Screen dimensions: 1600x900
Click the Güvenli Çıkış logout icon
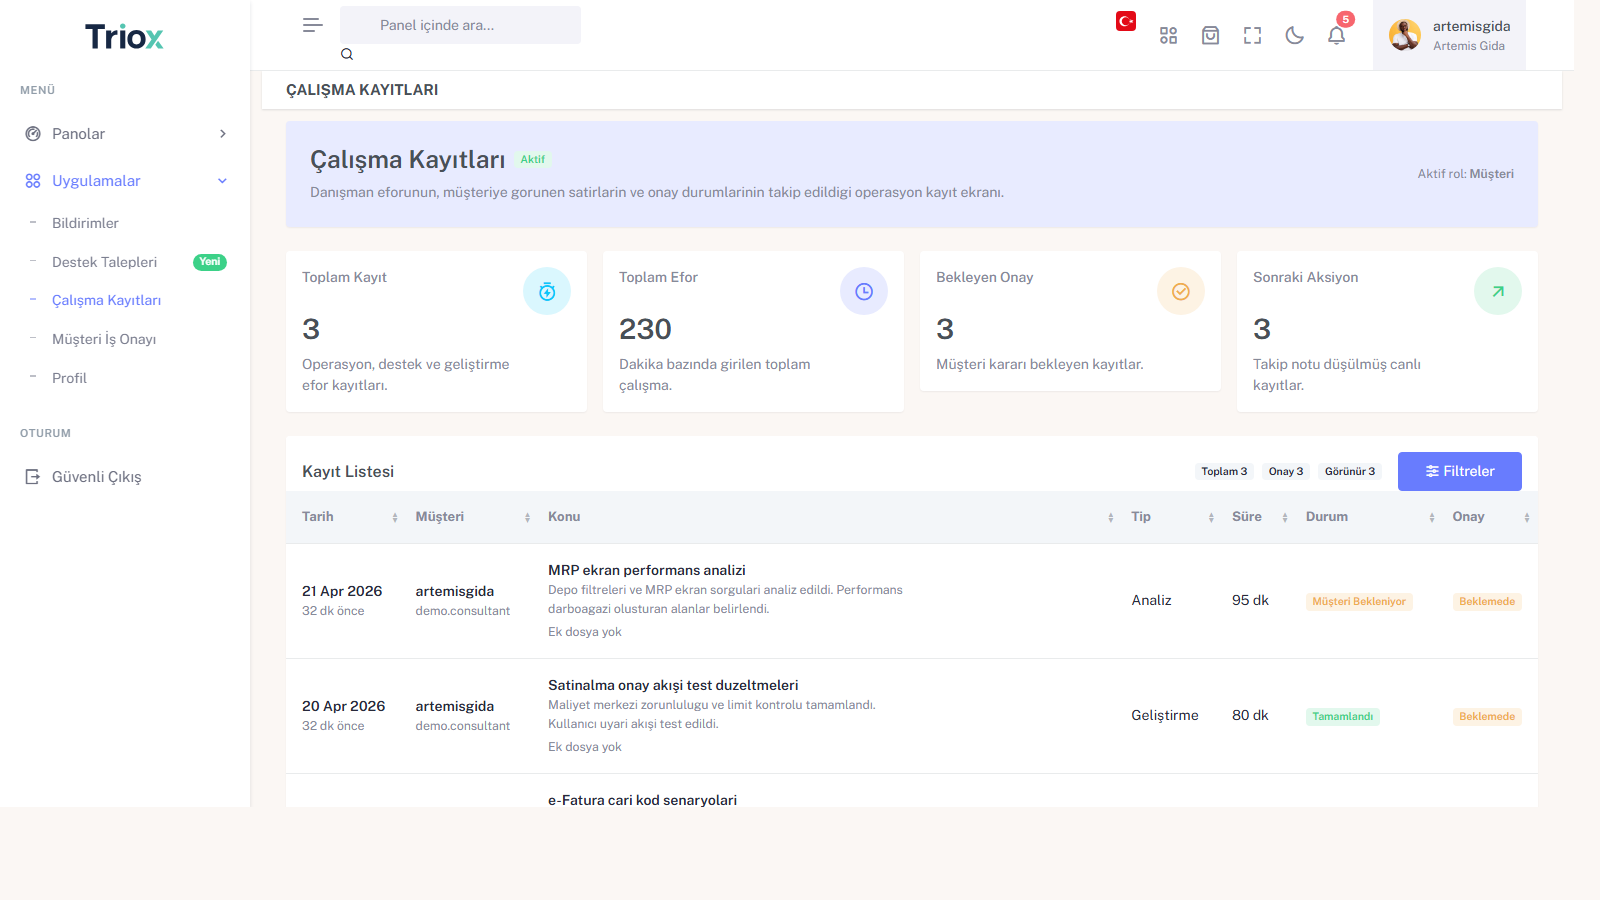pos(33,477)
